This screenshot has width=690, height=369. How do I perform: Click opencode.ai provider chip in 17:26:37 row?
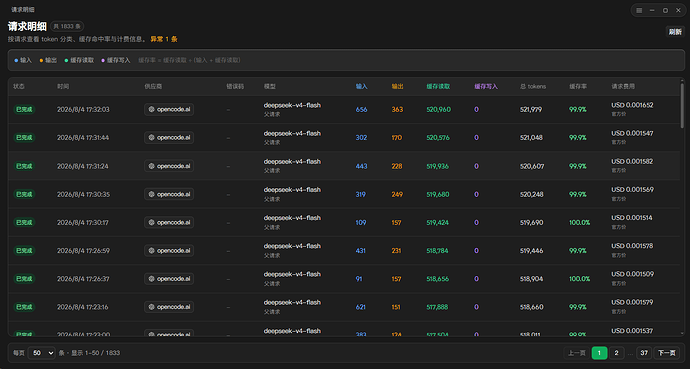(169, 279)
